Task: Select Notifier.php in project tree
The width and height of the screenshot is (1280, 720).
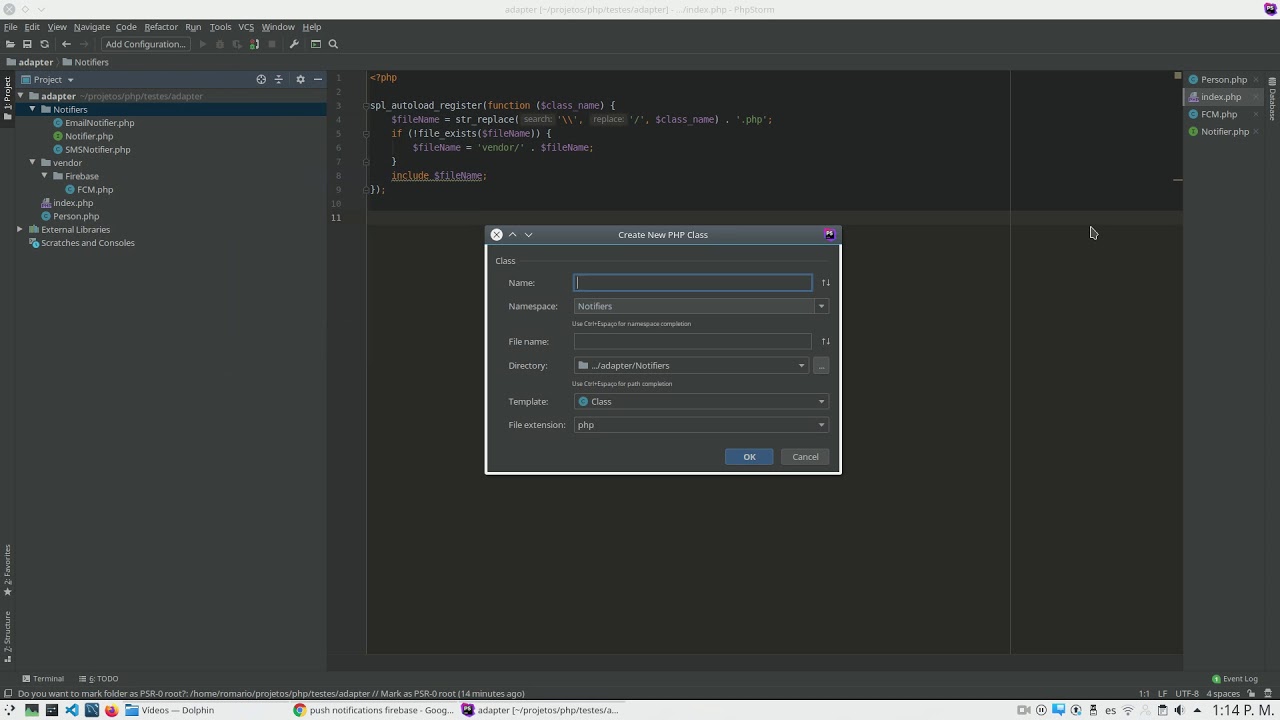Action: [x=89, y=136]
